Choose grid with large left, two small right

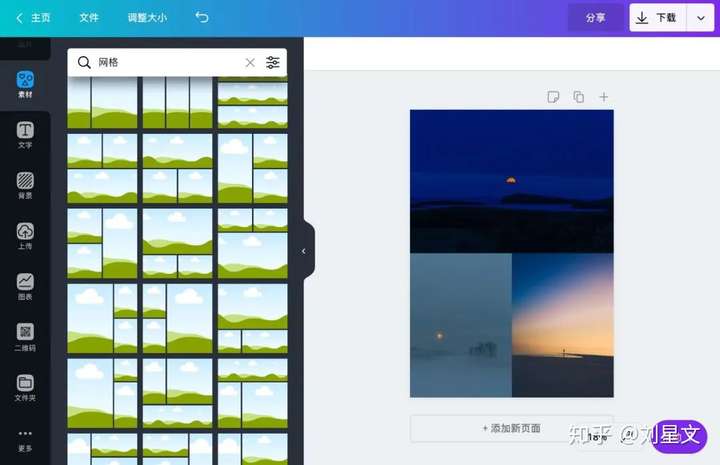102,318
